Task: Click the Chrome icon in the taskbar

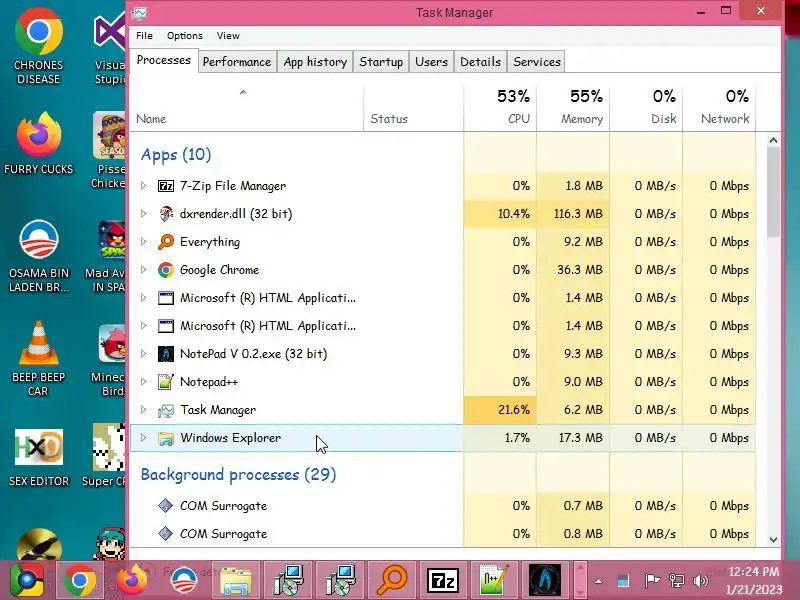Action: [80, 581]
